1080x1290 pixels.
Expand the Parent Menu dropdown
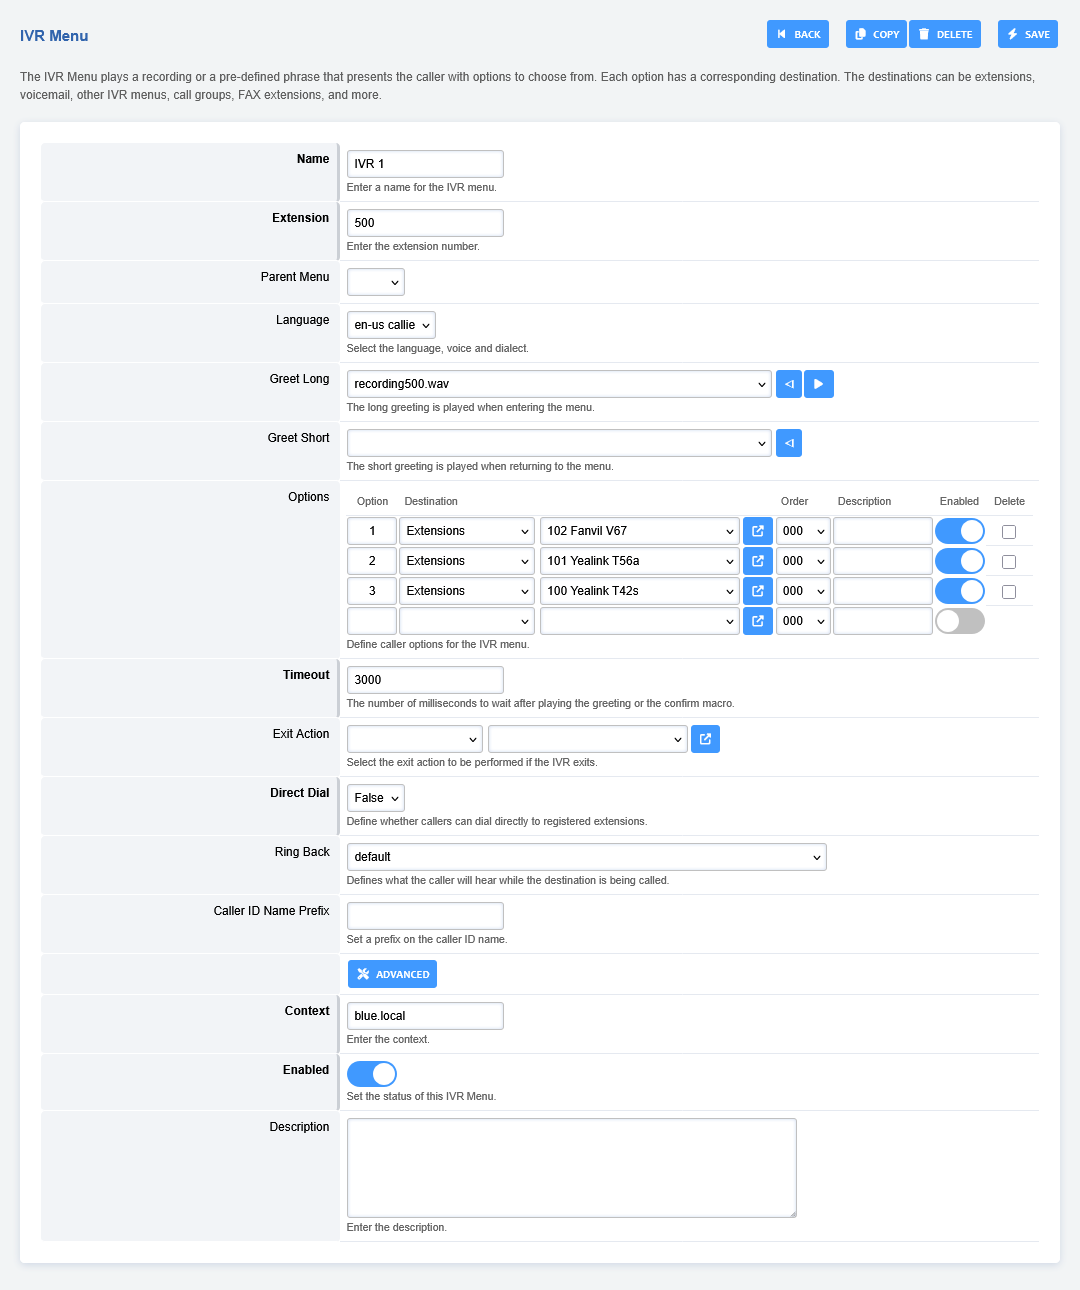376,282
